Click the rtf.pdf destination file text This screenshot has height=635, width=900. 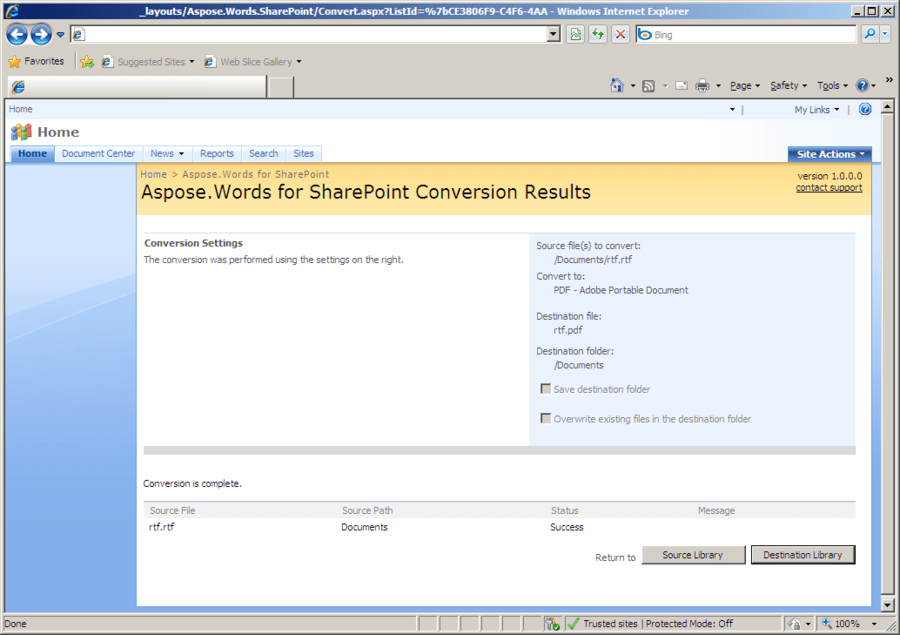[x=568, y=330]
